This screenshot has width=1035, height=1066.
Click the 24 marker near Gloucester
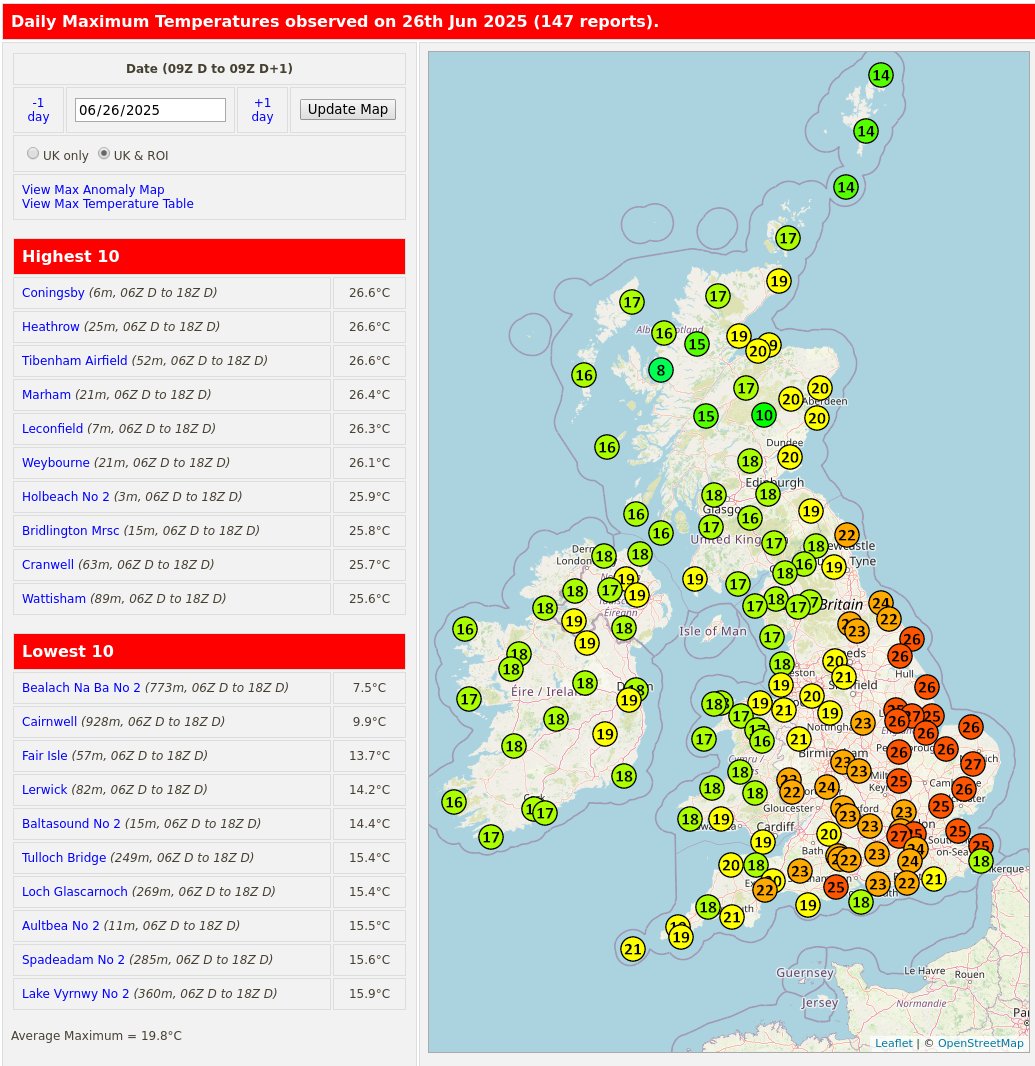tap(827, 787)
